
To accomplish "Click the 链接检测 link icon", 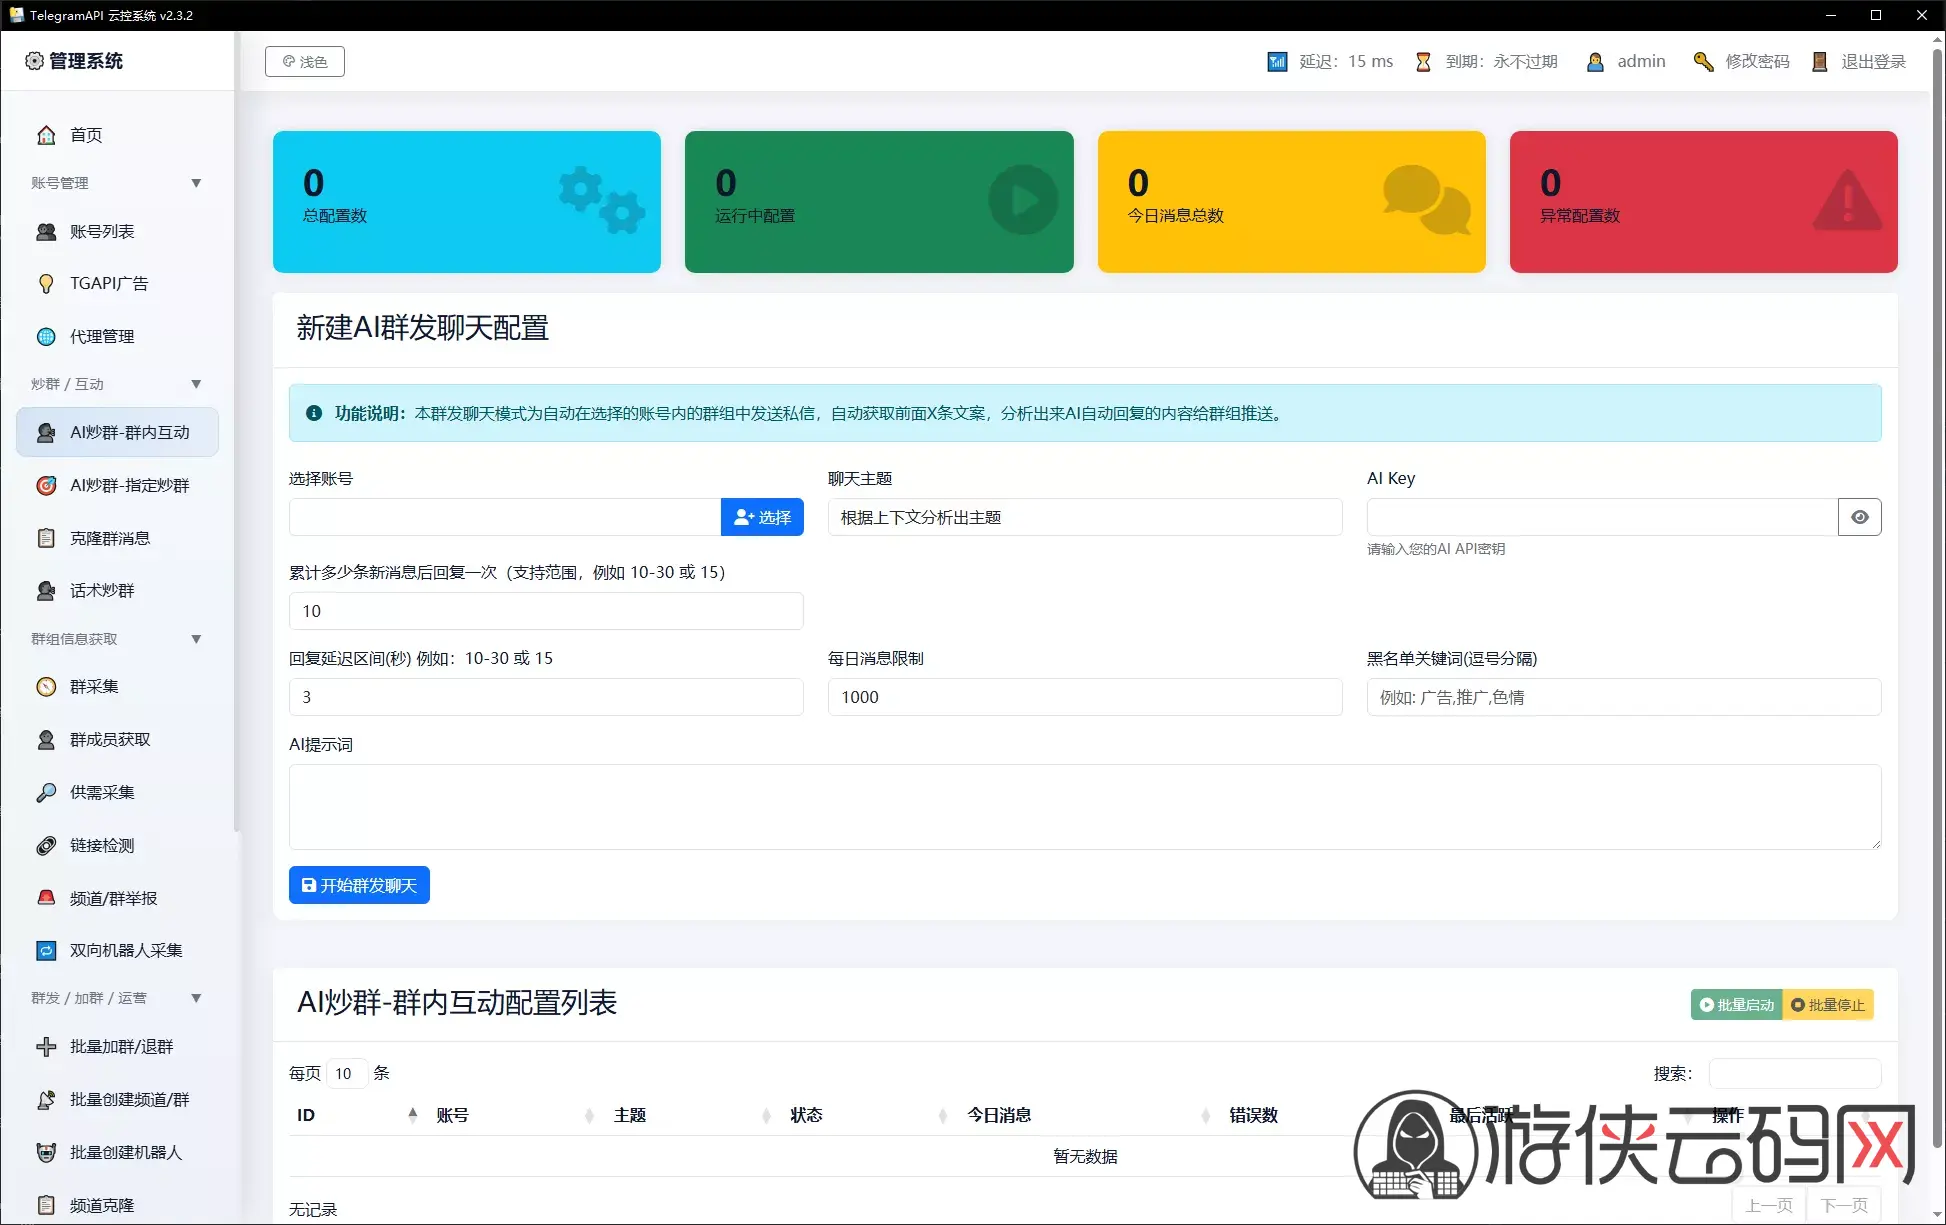I will click(46, 846).
